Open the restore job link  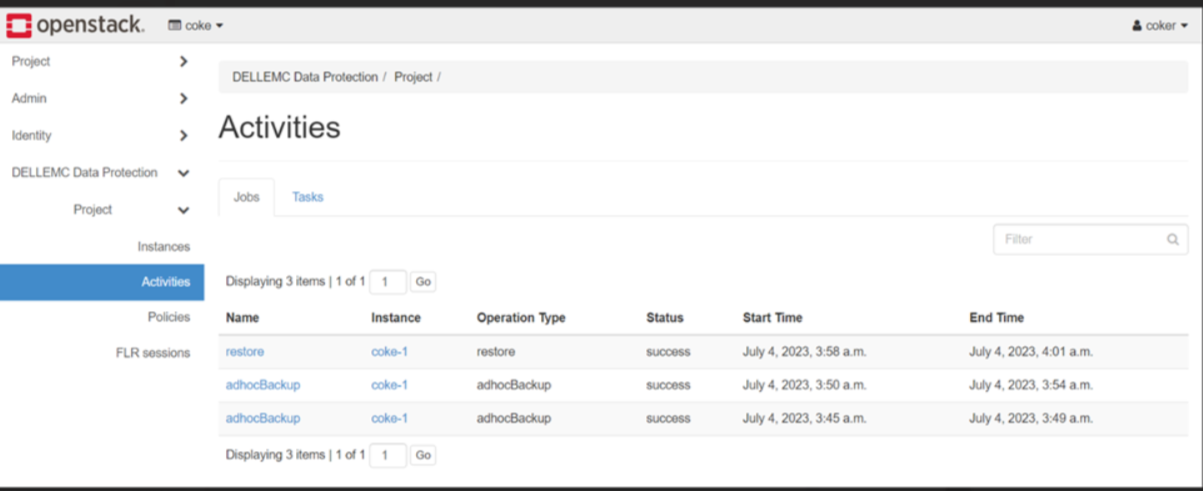coord(245,352)
